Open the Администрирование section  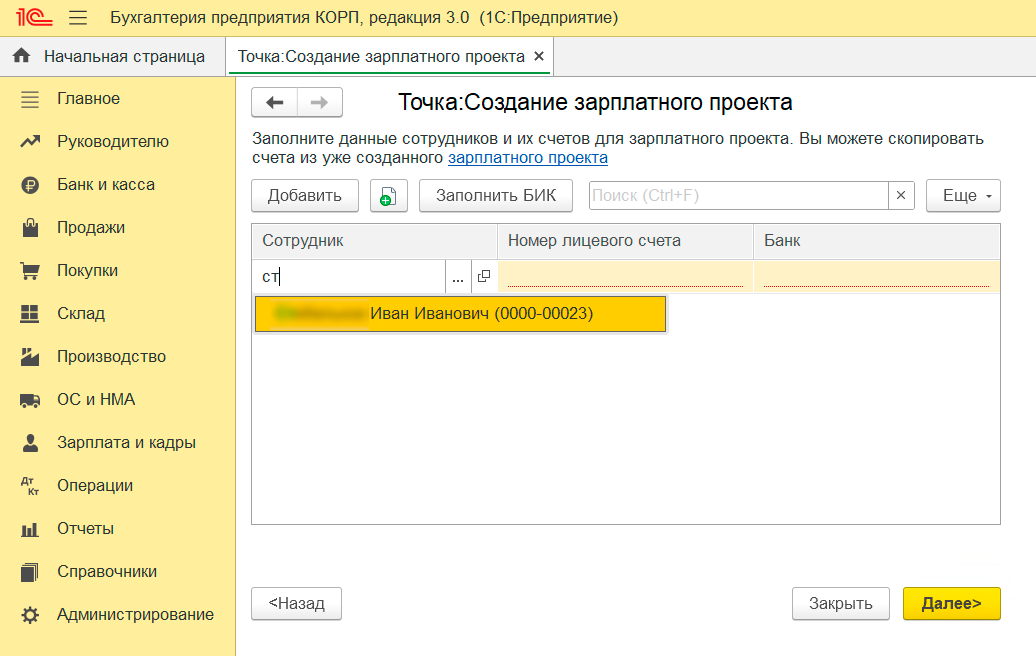pos(135,615)
